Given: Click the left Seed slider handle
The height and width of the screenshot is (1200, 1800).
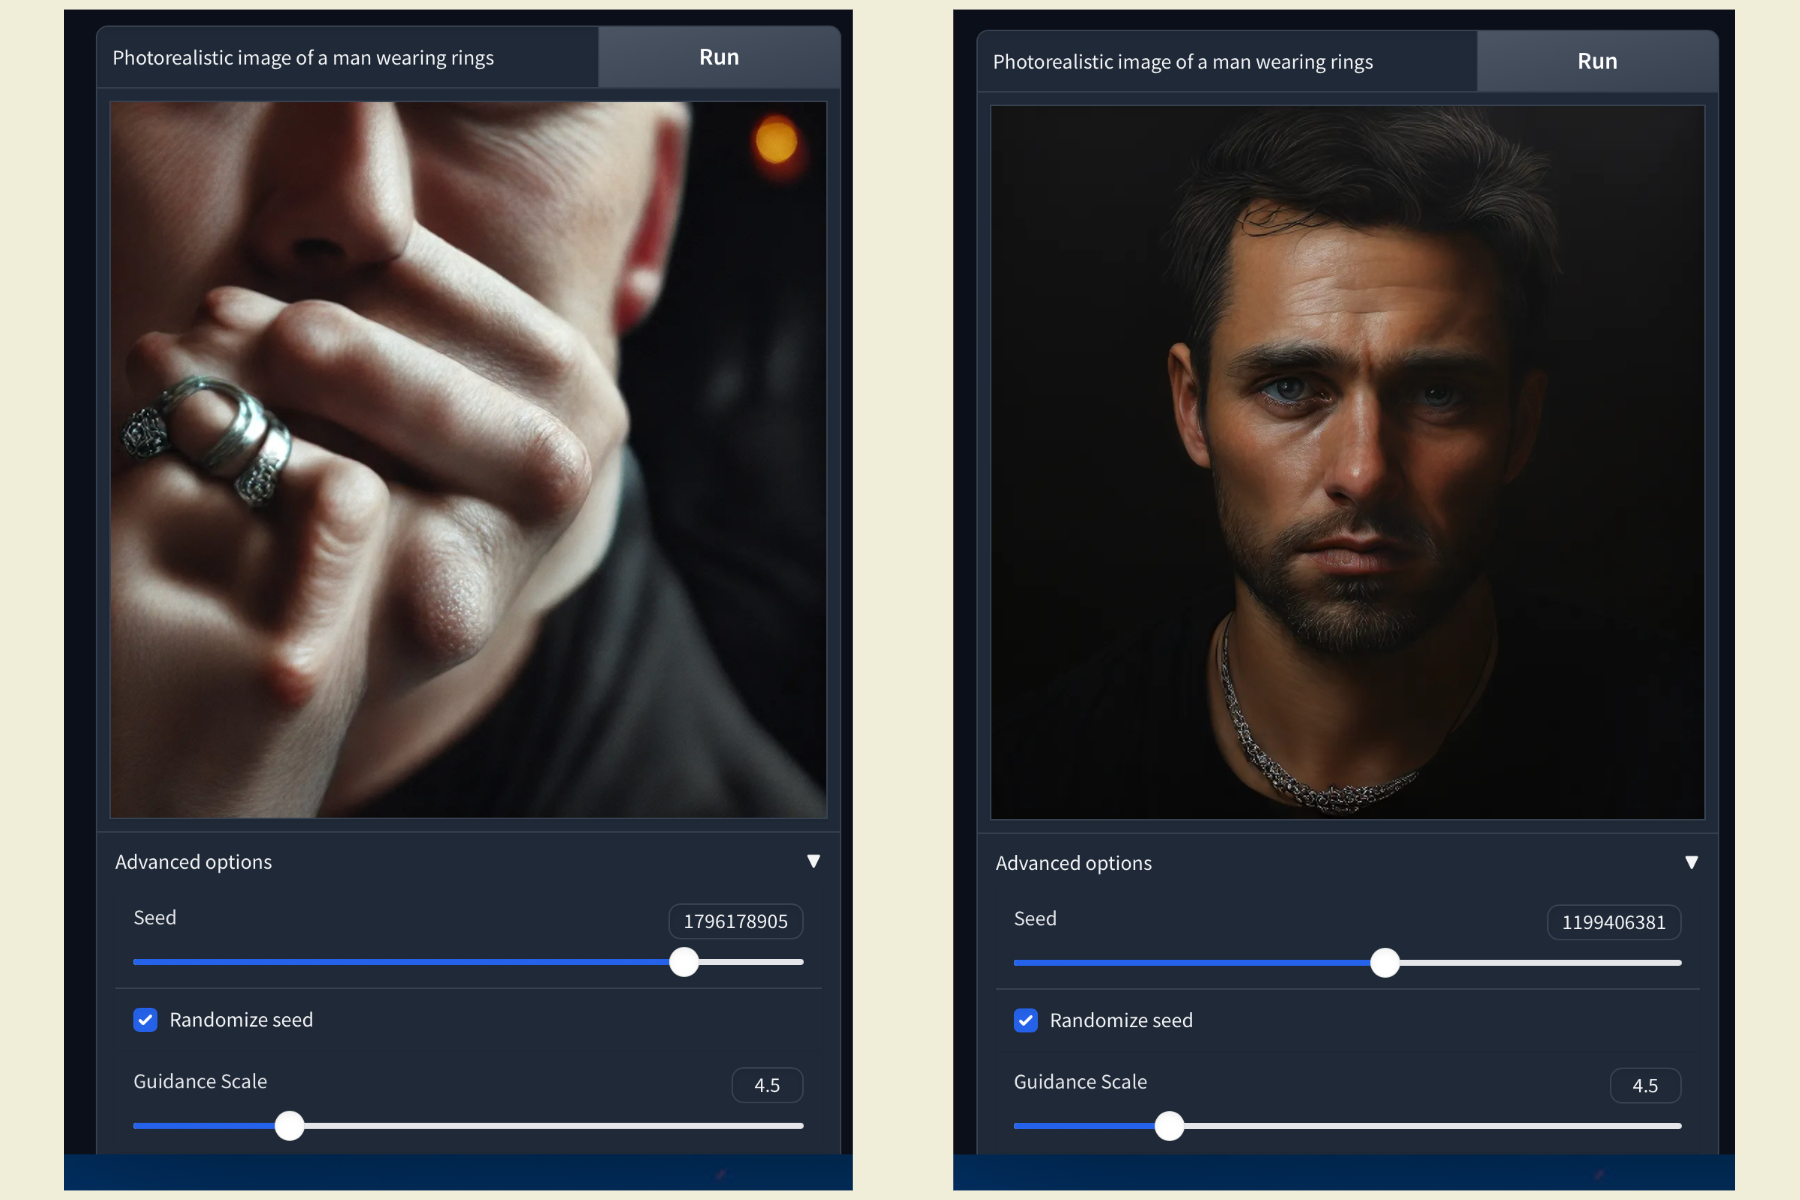Looking at the screenshot, I should coord(684,962).
